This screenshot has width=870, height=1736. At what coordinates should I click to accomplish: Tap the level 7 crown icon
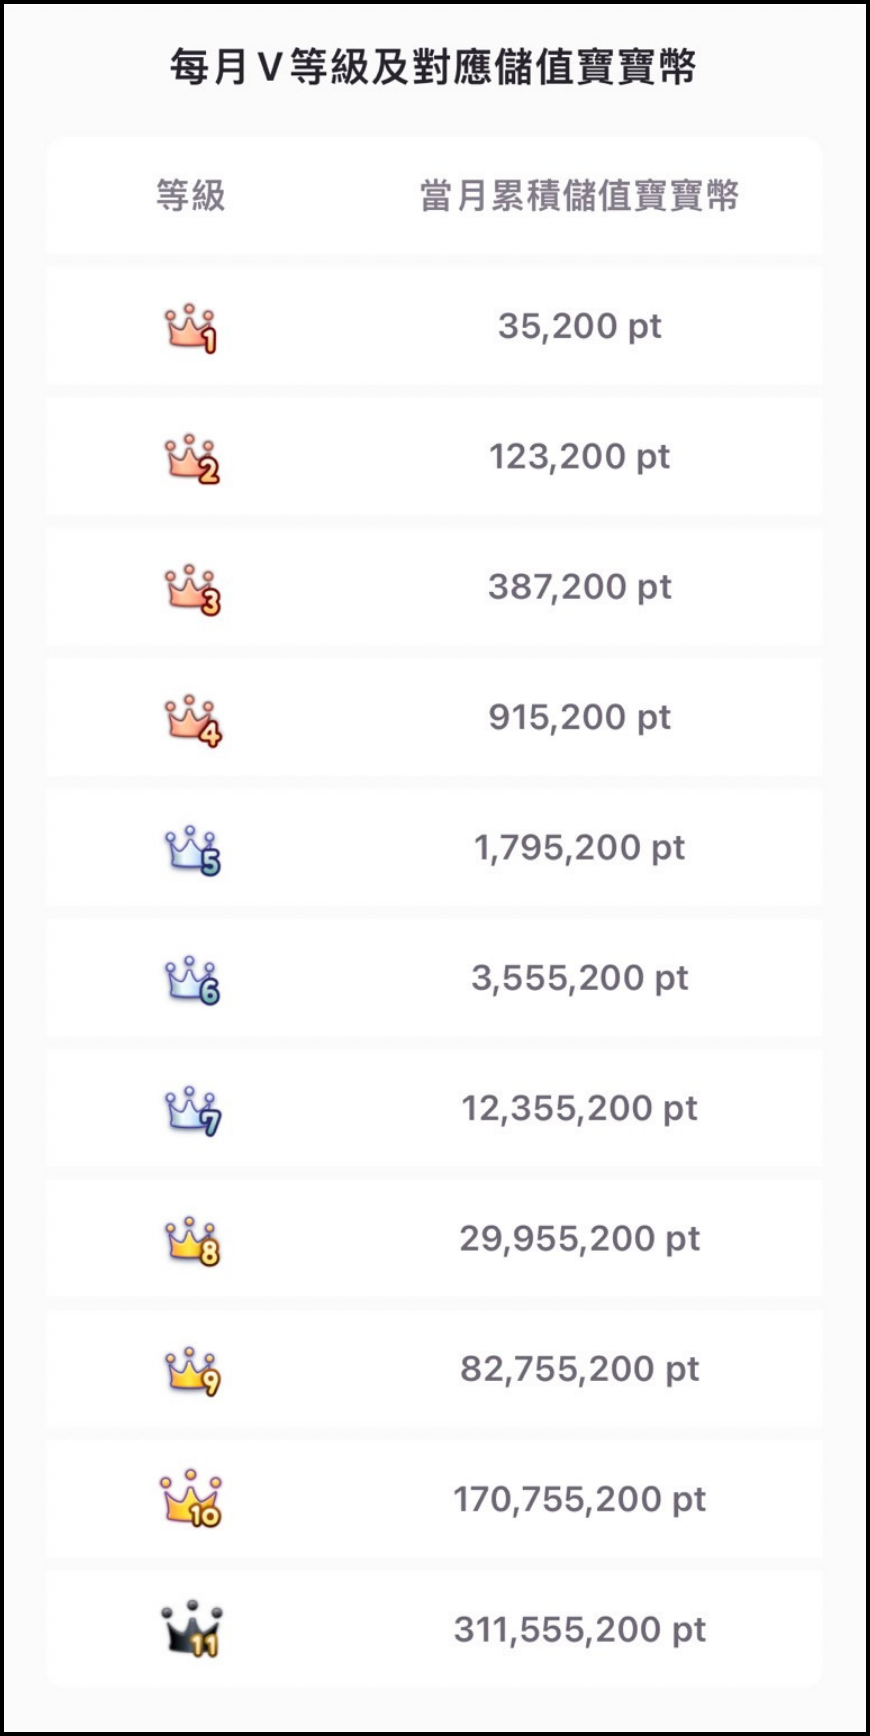tap(191, 1111)
